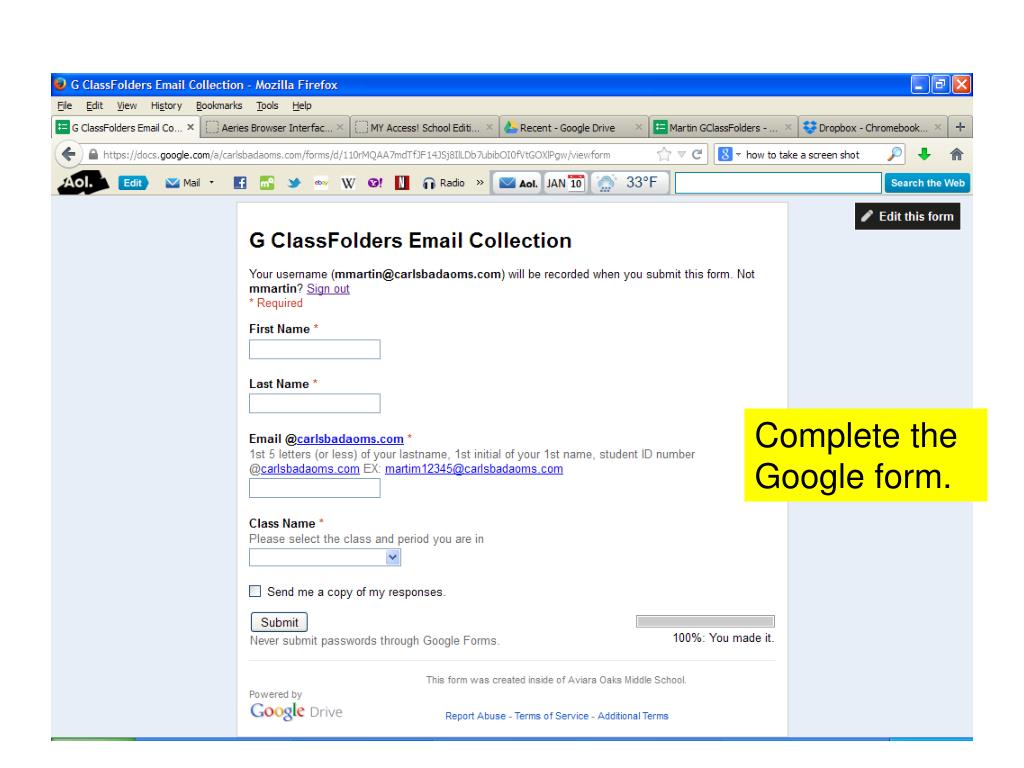The width and height of the screenshot is (1024, 768).
Task: Click the AOL toolbar Edit button
Action: point(133,184)
